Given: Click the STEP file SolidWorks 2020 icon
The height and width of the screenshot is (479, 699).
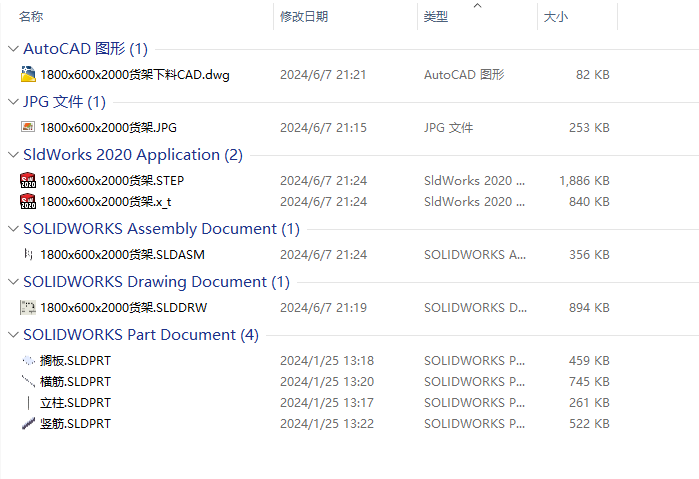Looking at the screenshot, I should click(28, 180).
